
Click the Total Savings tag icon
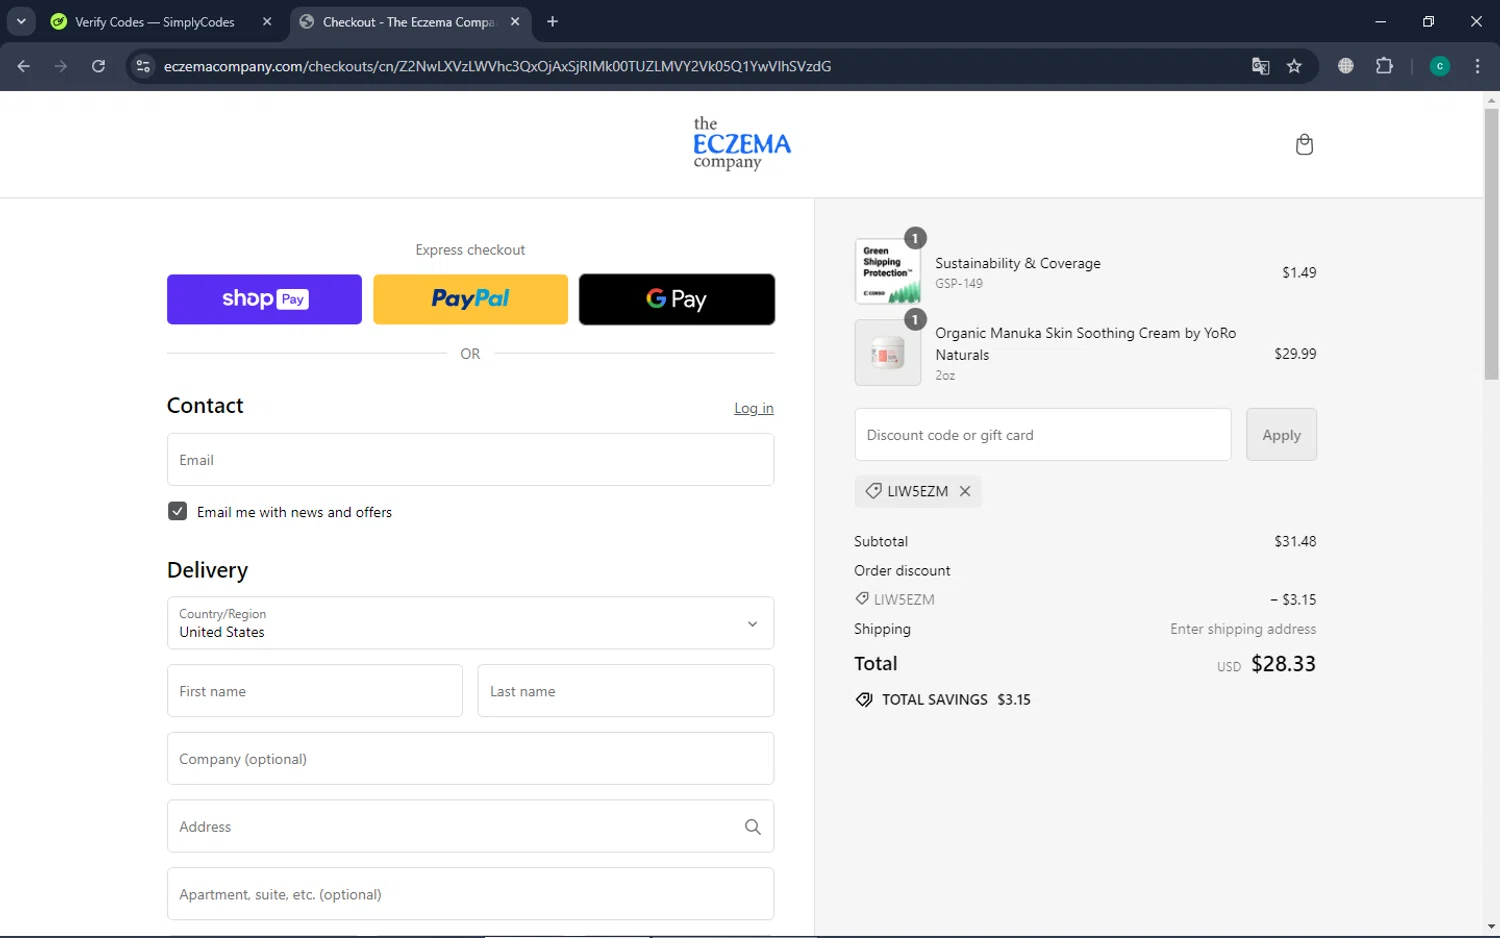tap(864, 700)
